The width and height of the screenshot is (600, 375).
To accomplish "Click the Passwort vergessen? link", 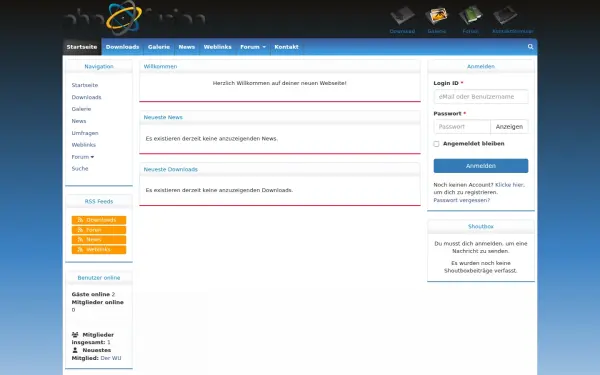I will click(461, 200).
